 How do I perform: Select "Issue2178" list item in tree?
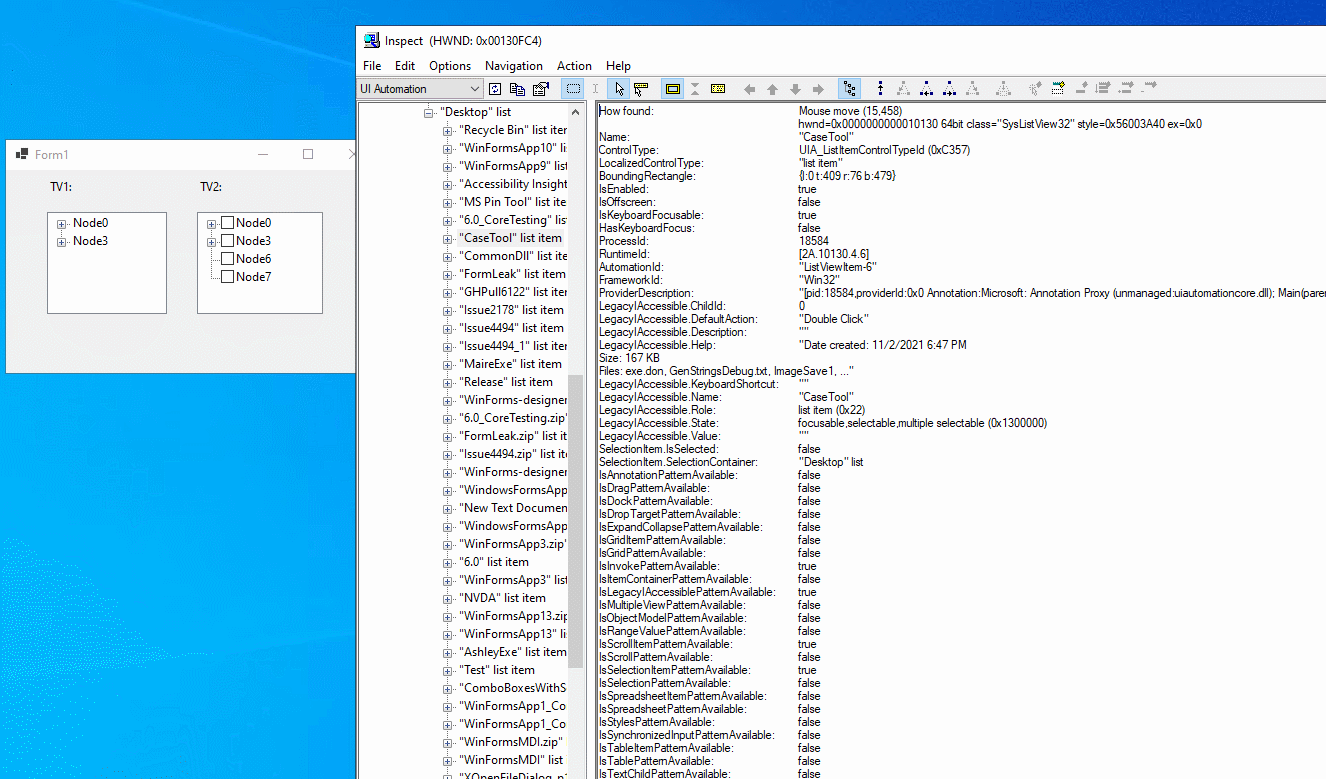511,310
